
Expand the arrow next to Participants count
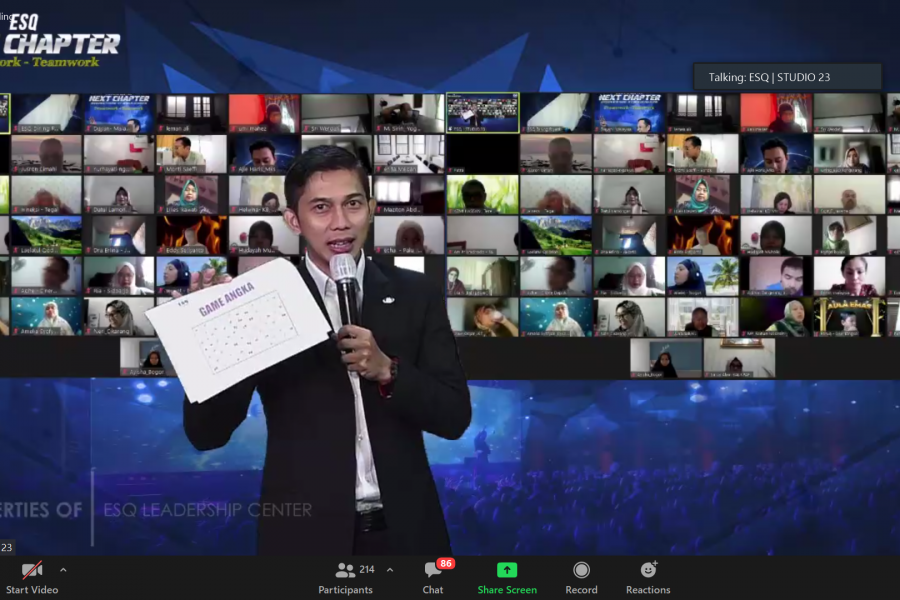point(390,570)
